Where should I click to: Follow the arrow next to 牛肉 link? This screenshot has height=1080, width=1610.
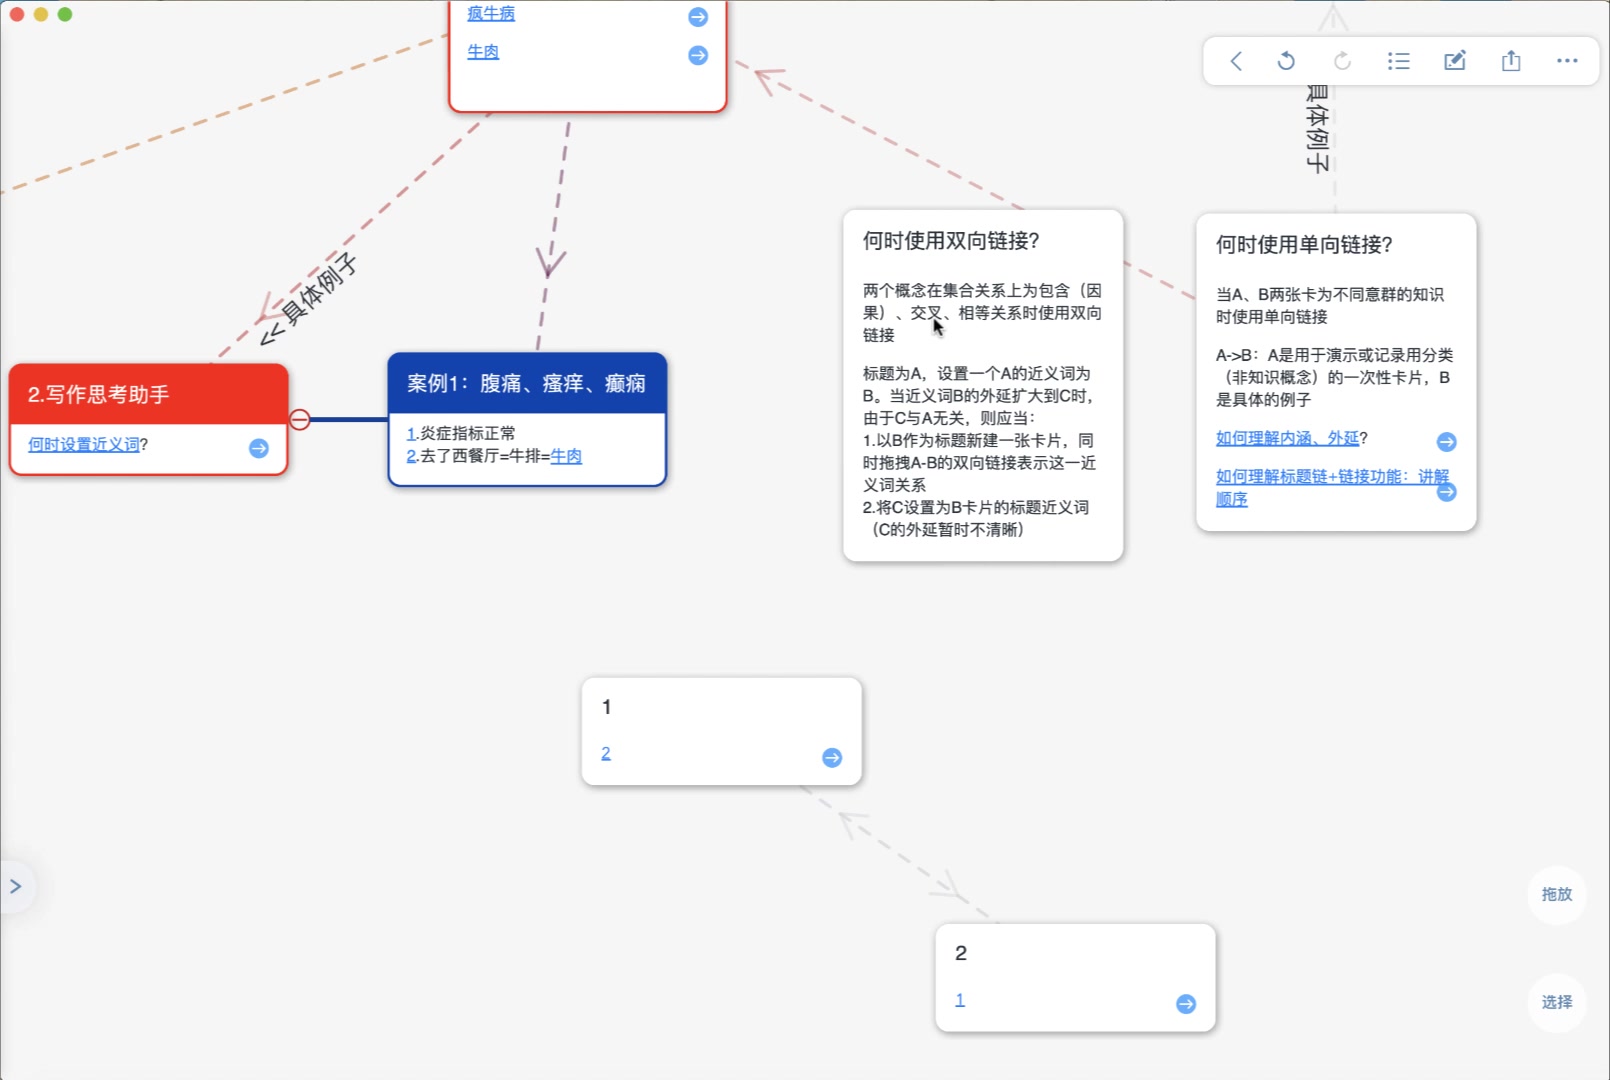click(x=698, y=55)
